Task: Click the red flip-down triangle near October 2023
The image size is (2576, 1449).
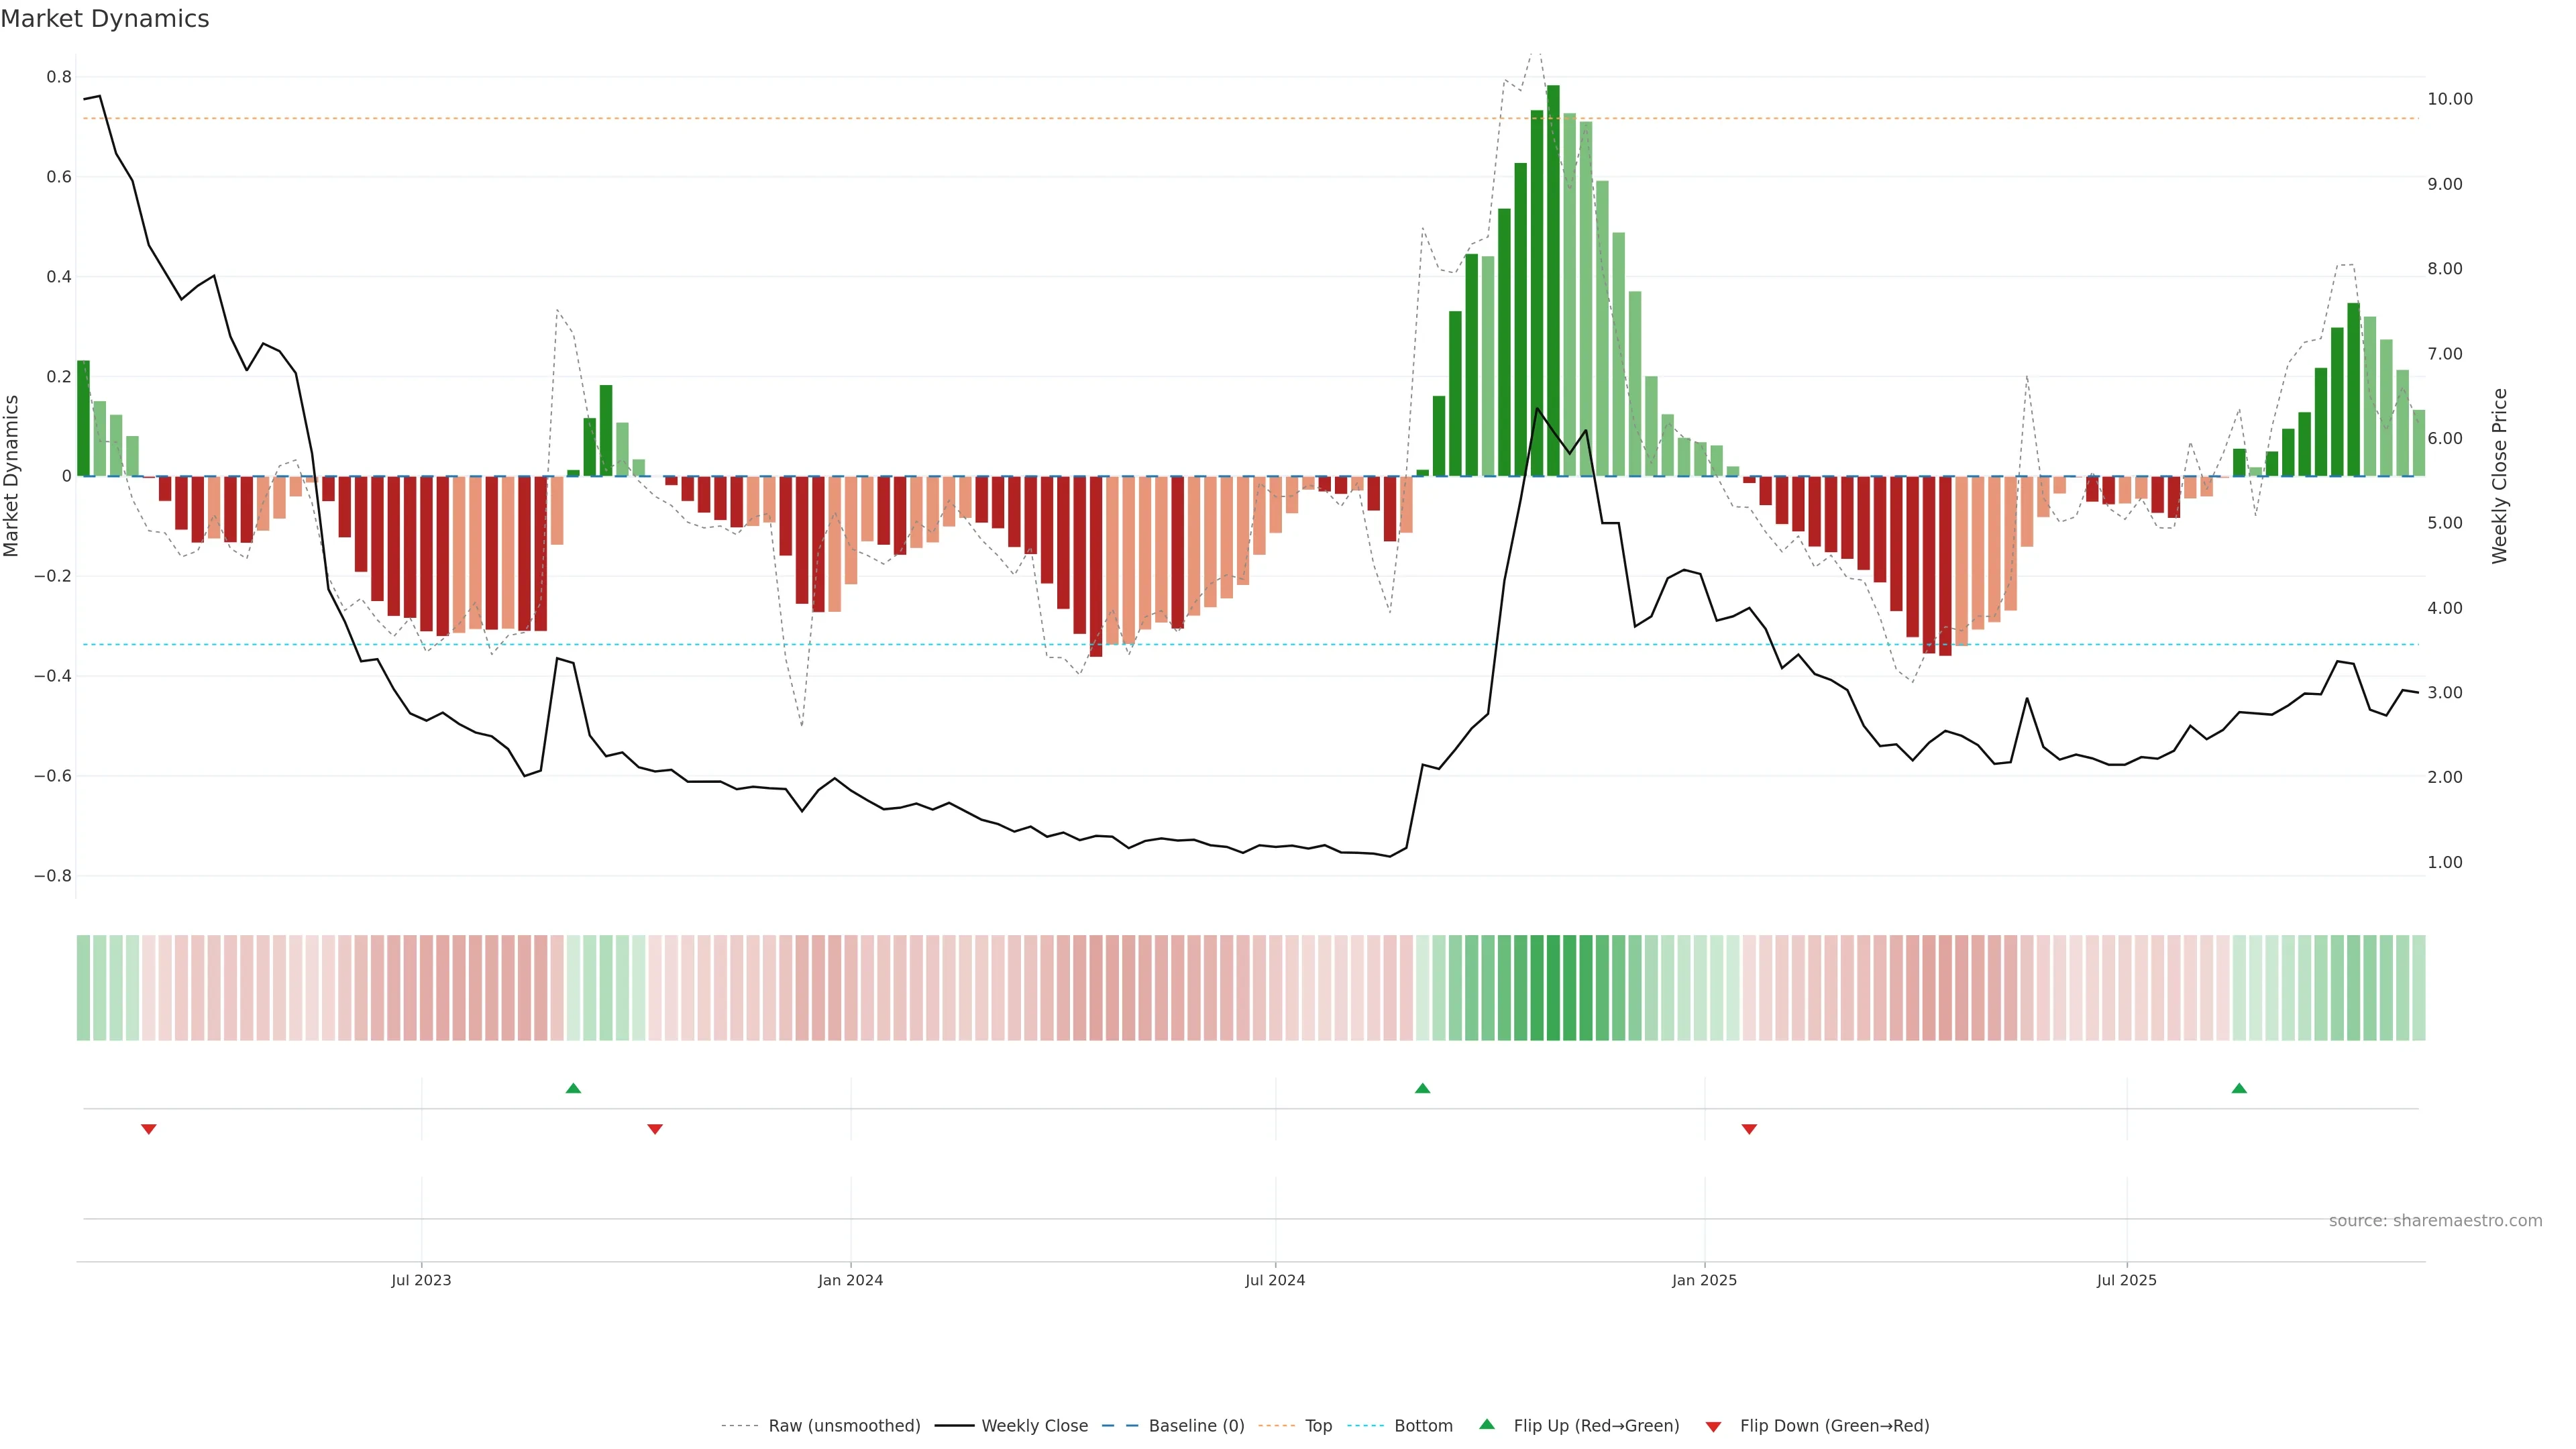Action: click(655, 1129)
